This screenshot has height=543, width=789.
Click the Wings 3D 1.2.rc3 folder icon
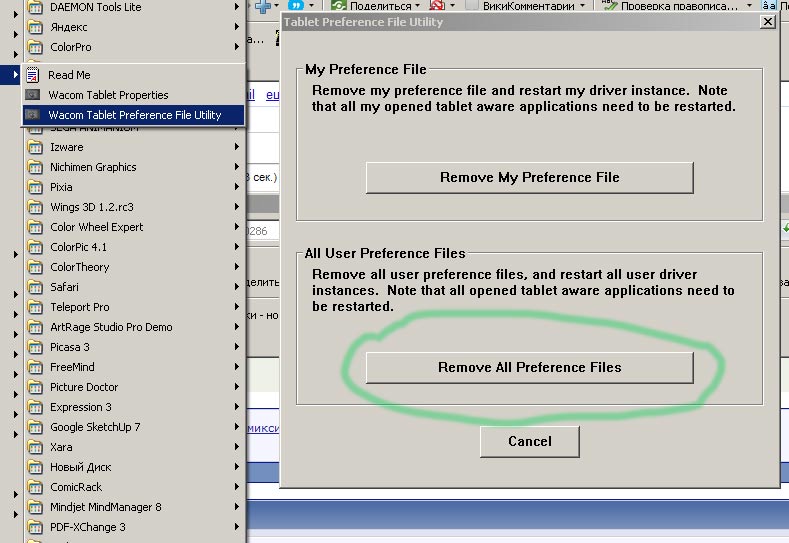(x=35, y=207)
